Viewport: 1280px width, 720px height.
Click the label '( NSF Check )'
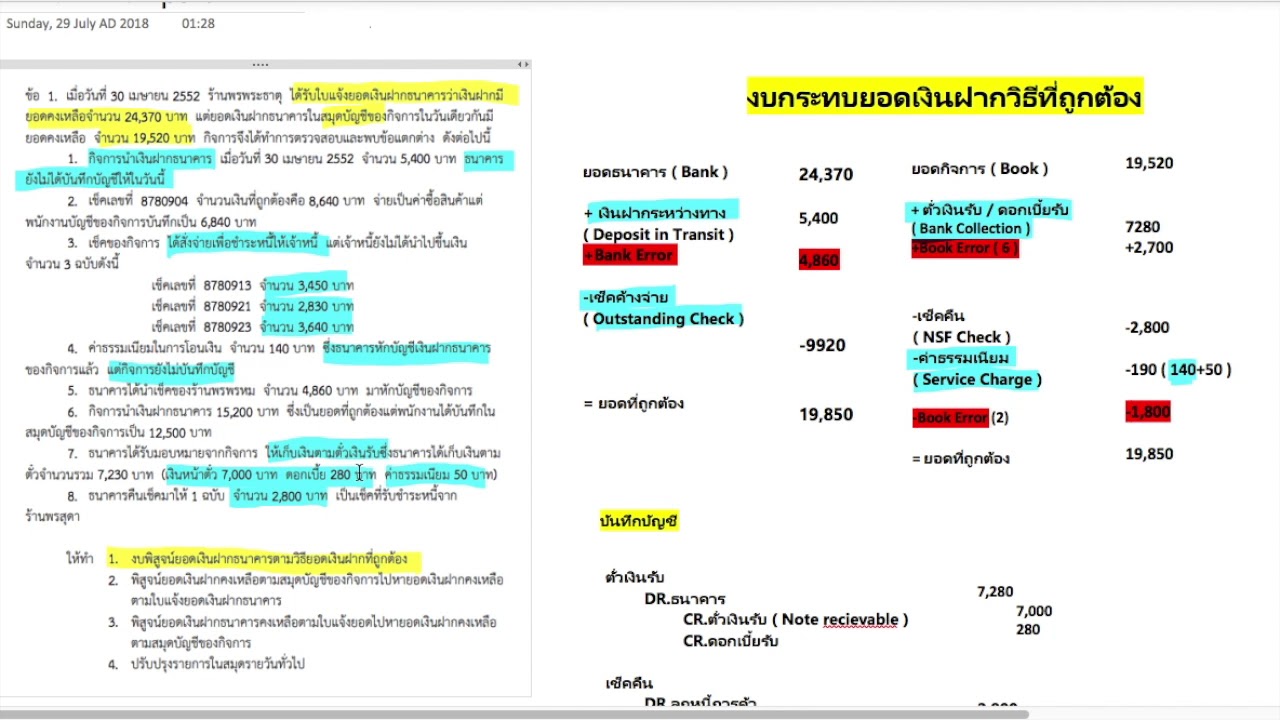(x=962, y=337)
